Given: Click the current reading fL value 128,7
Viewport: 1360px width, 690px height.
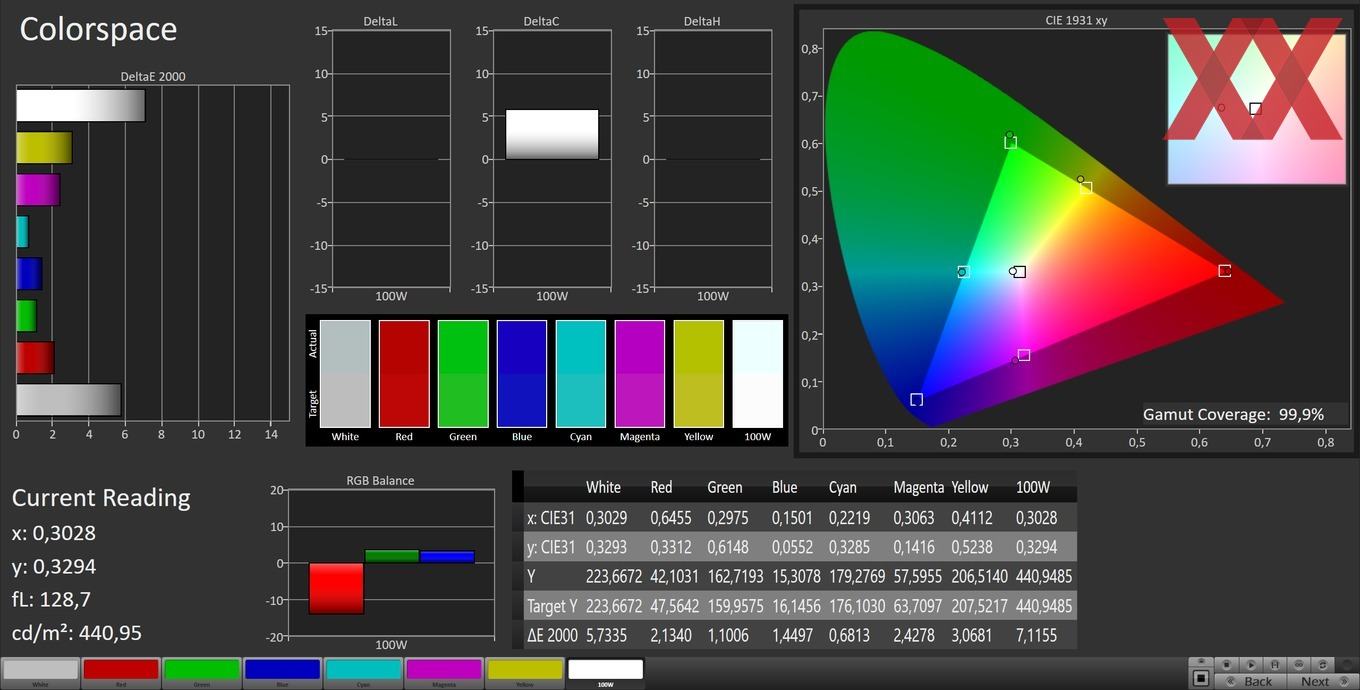Looking at the screenshot, I should coord(51,599).
